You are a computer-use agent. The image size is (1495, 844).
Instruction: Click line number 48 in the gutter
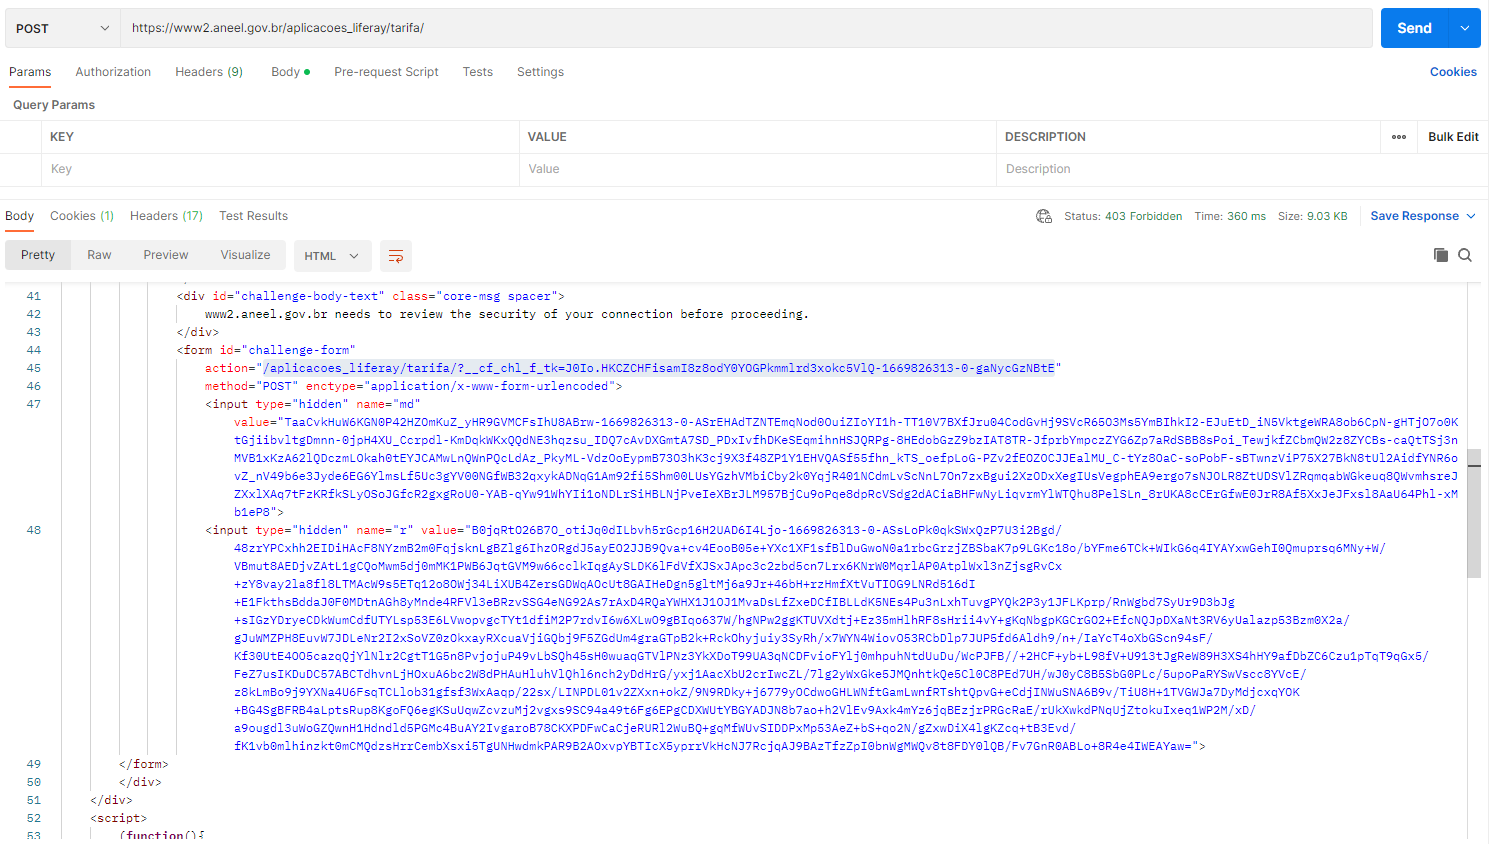point(34,530)
